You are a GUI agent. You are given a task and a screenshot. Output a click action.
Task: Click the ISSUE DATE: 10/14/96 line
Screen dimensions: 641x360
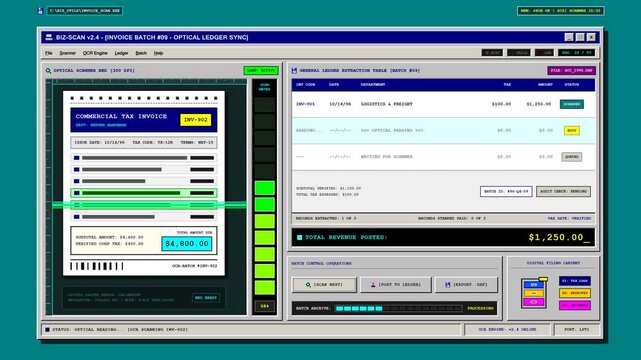tap(99, 143)
